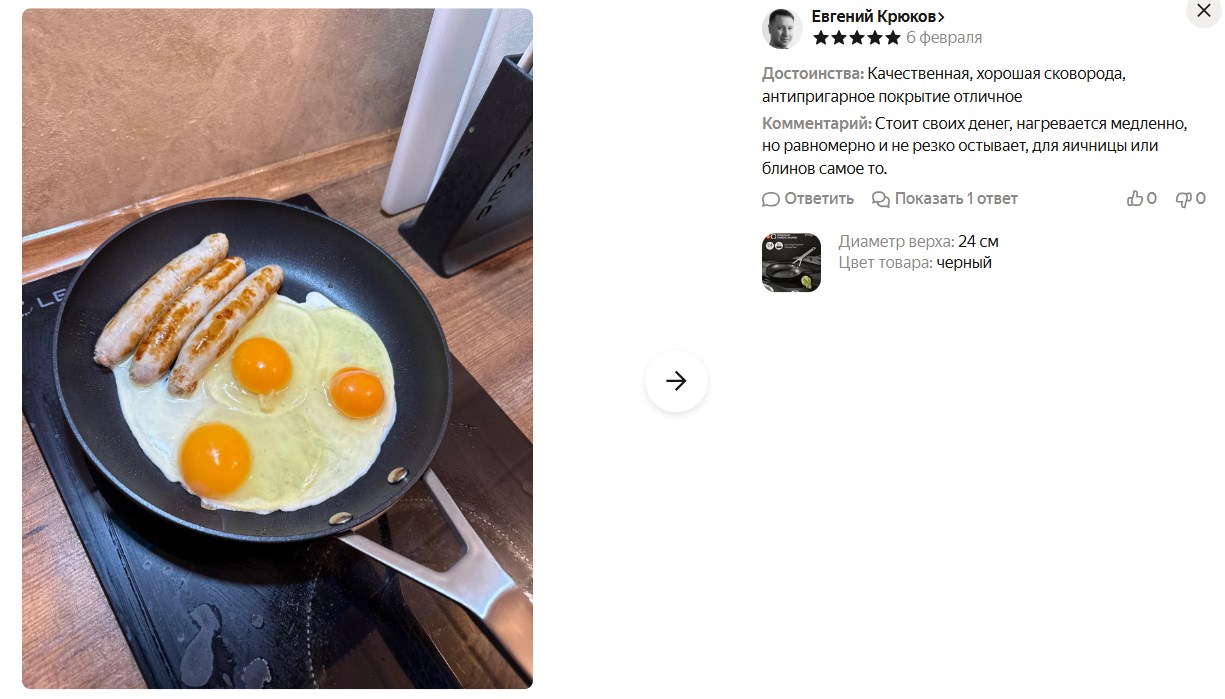This screenshot has width=1225, height=699.
Task: Select the Цвет товара черный value
Action: tap(964, 263)
